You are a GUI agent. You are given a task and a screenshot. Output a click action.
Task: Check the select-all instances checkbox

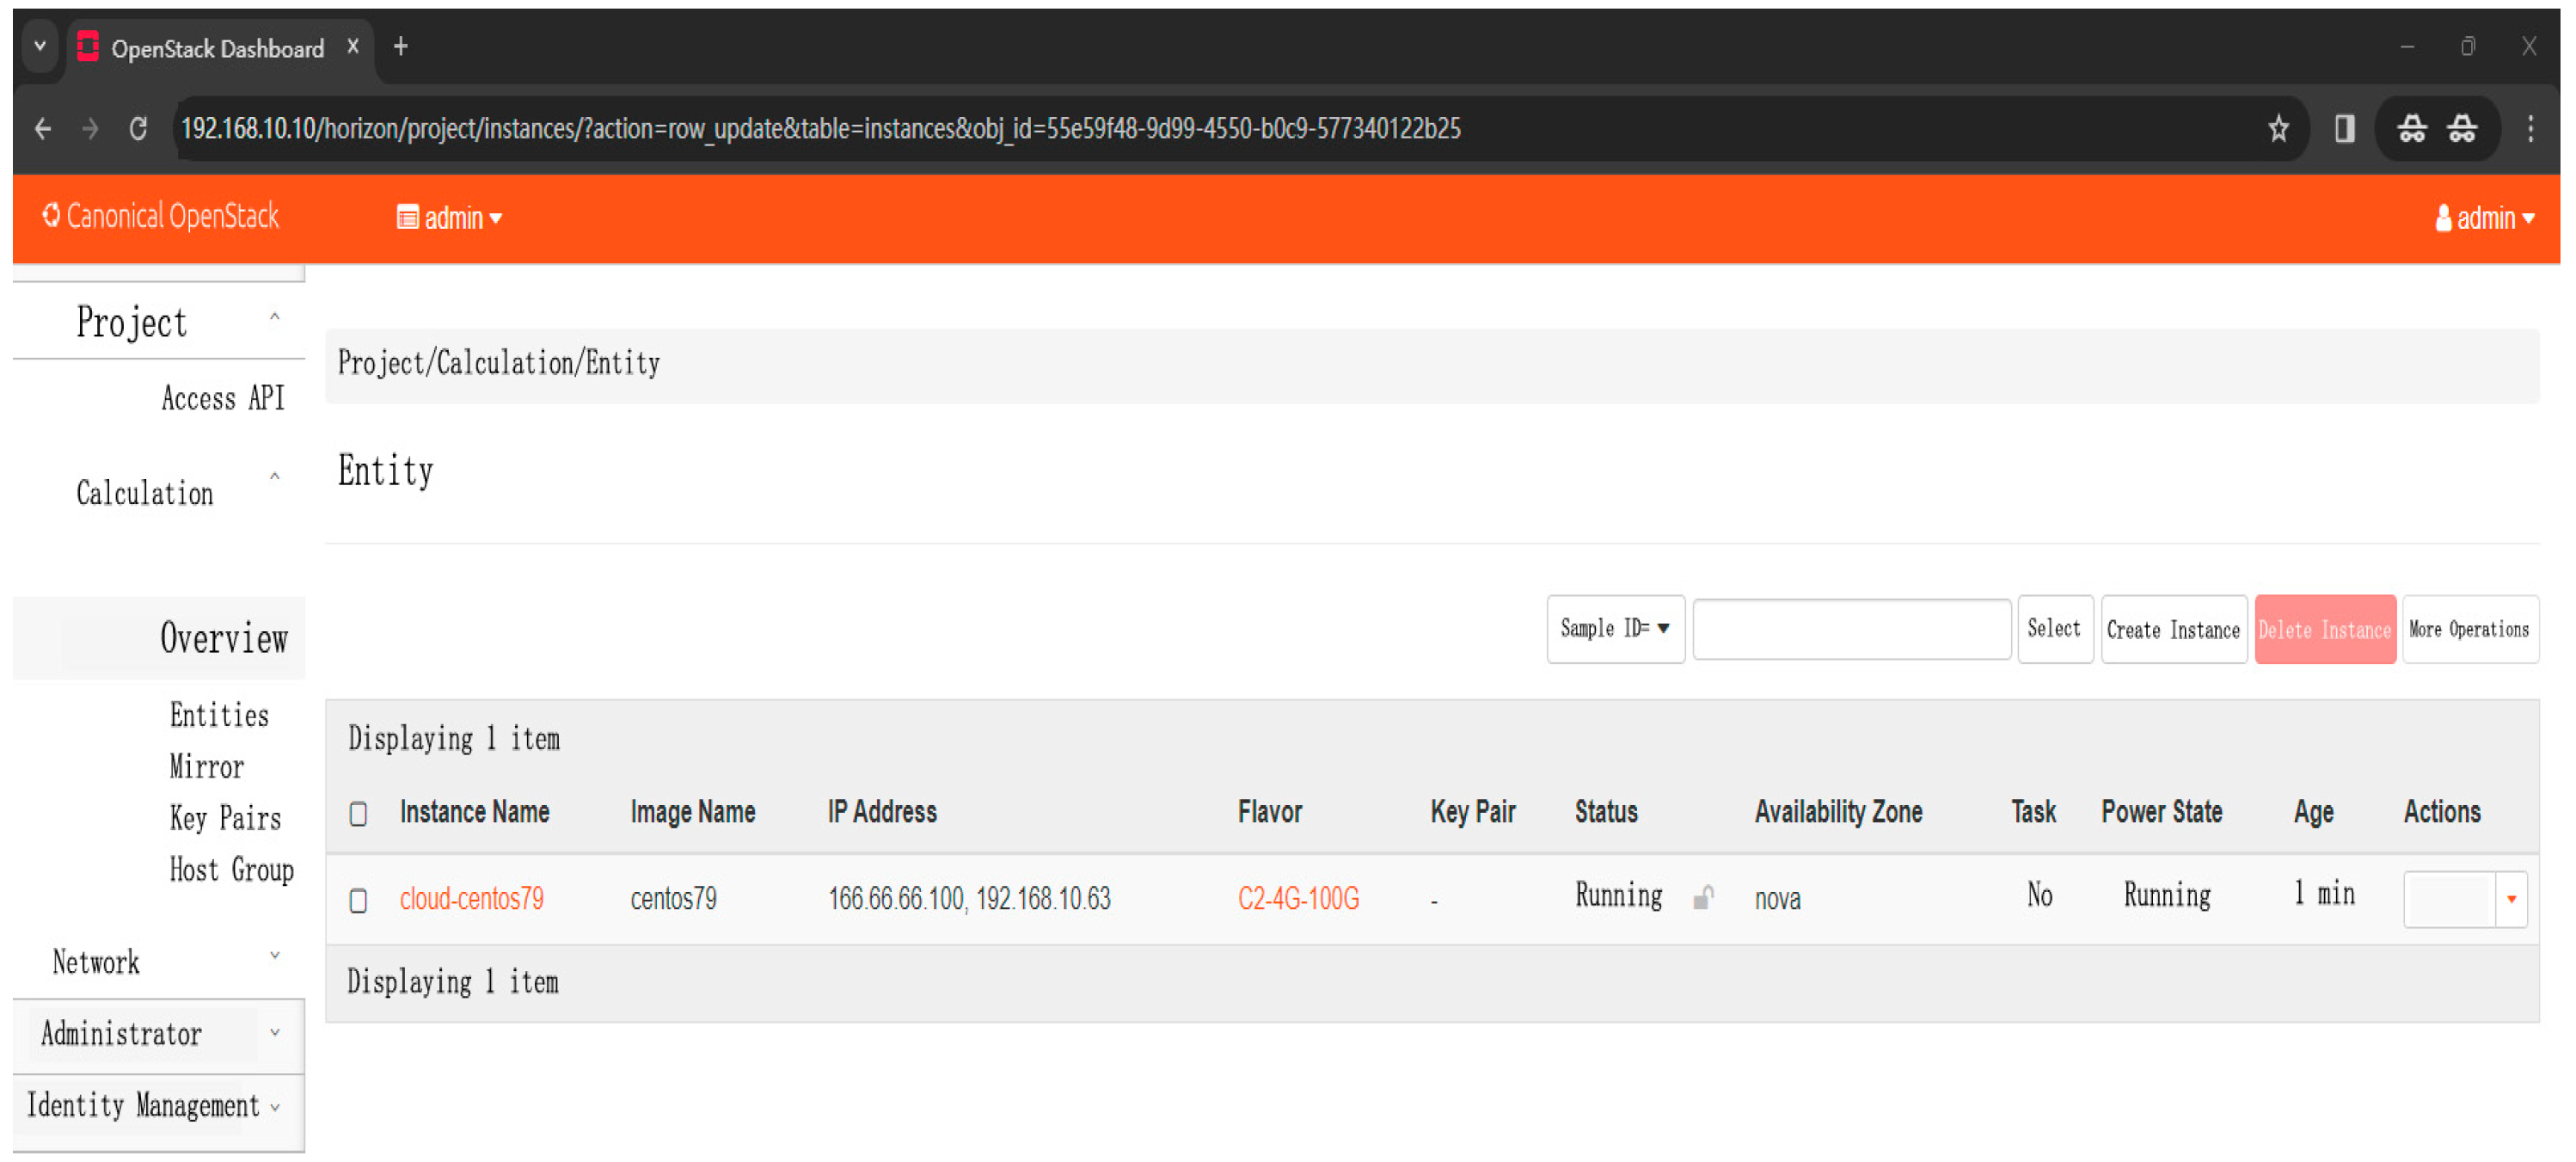tap(358, 813)
